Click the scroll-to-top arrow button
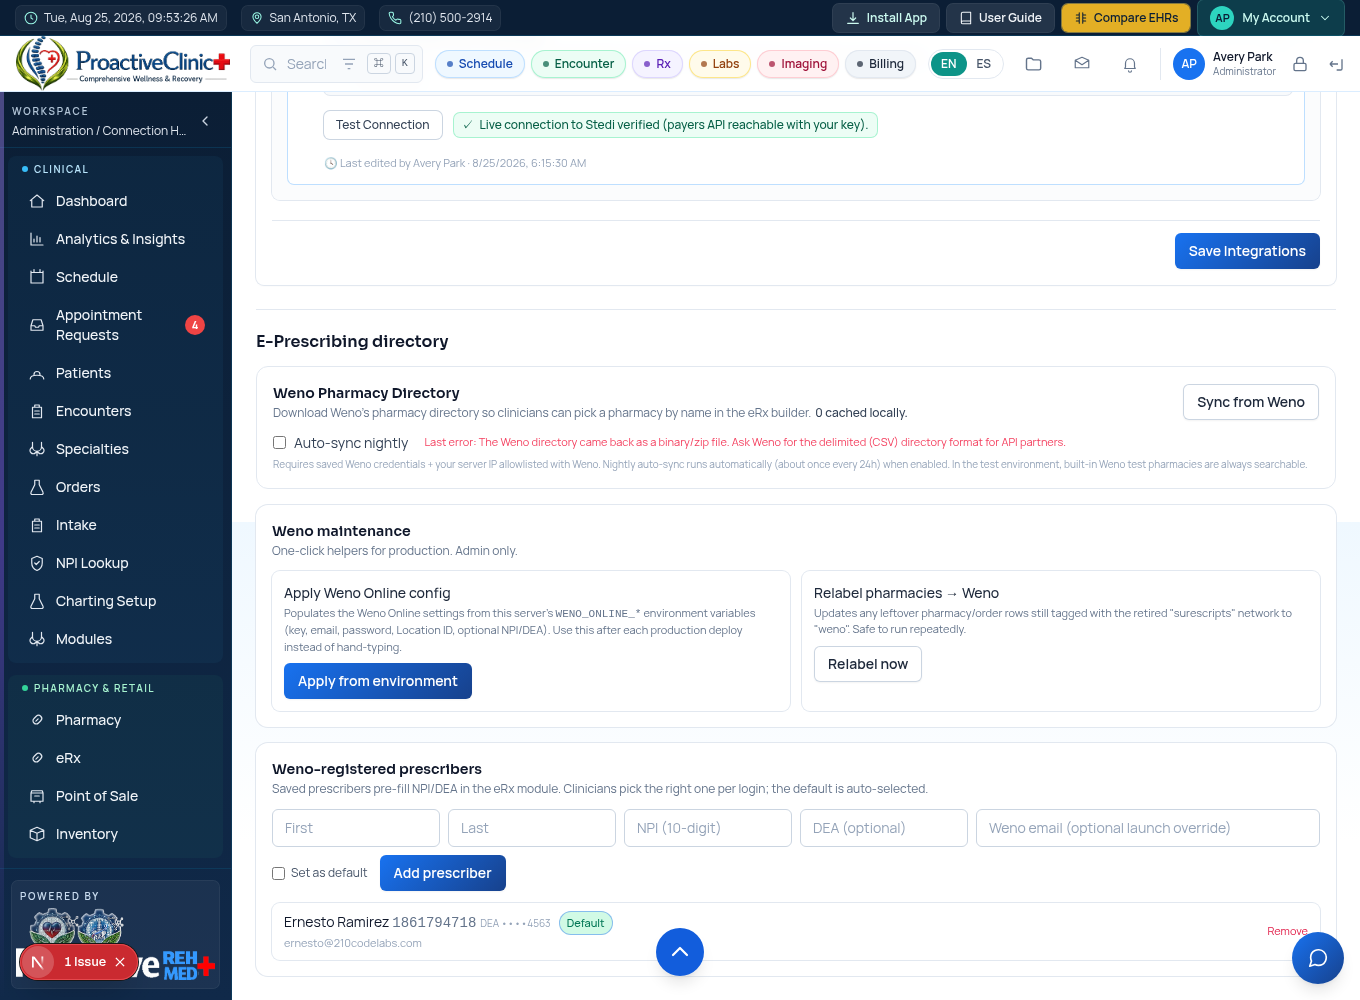The image size is (1360, 1000). [x=680, y=952]
